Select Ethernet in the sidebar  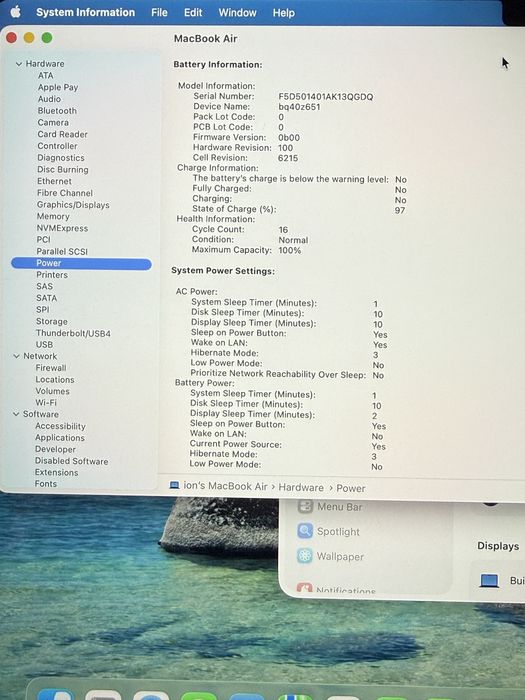[54, 181]
